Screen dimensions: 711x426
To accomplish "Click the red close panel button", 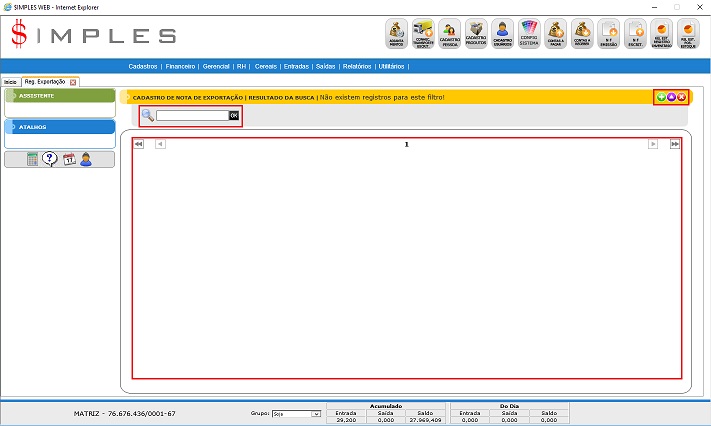I will (x=682, y=97).
